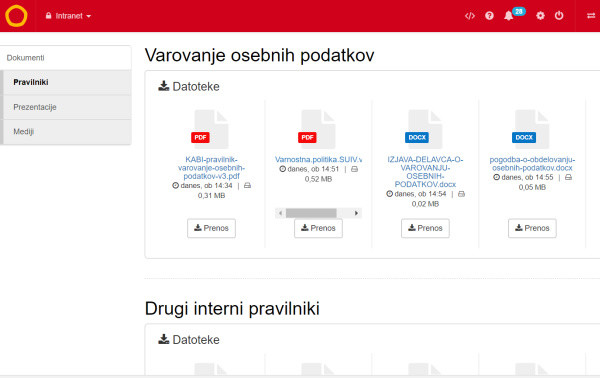The image size is (600, 378).
Task: Click clock icon beside 'danes, ob 14:55'
Action: coord(496,178)
